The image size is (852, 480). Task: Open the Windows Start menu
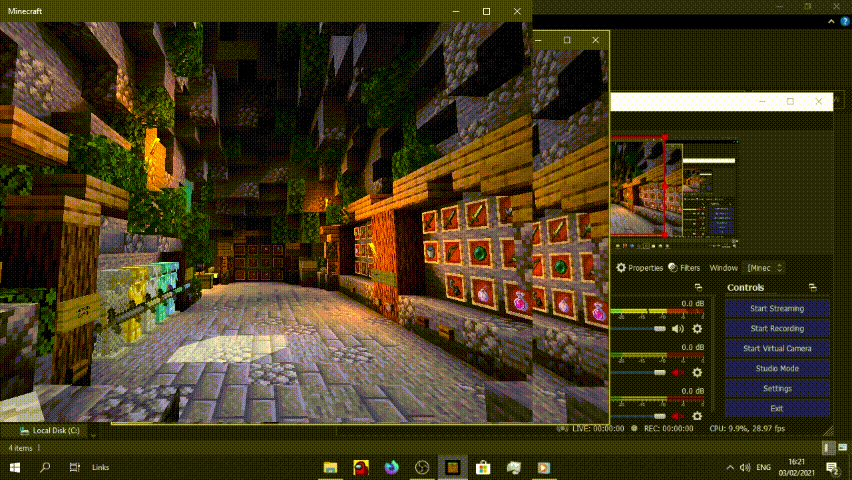click(x=15, y=467)
